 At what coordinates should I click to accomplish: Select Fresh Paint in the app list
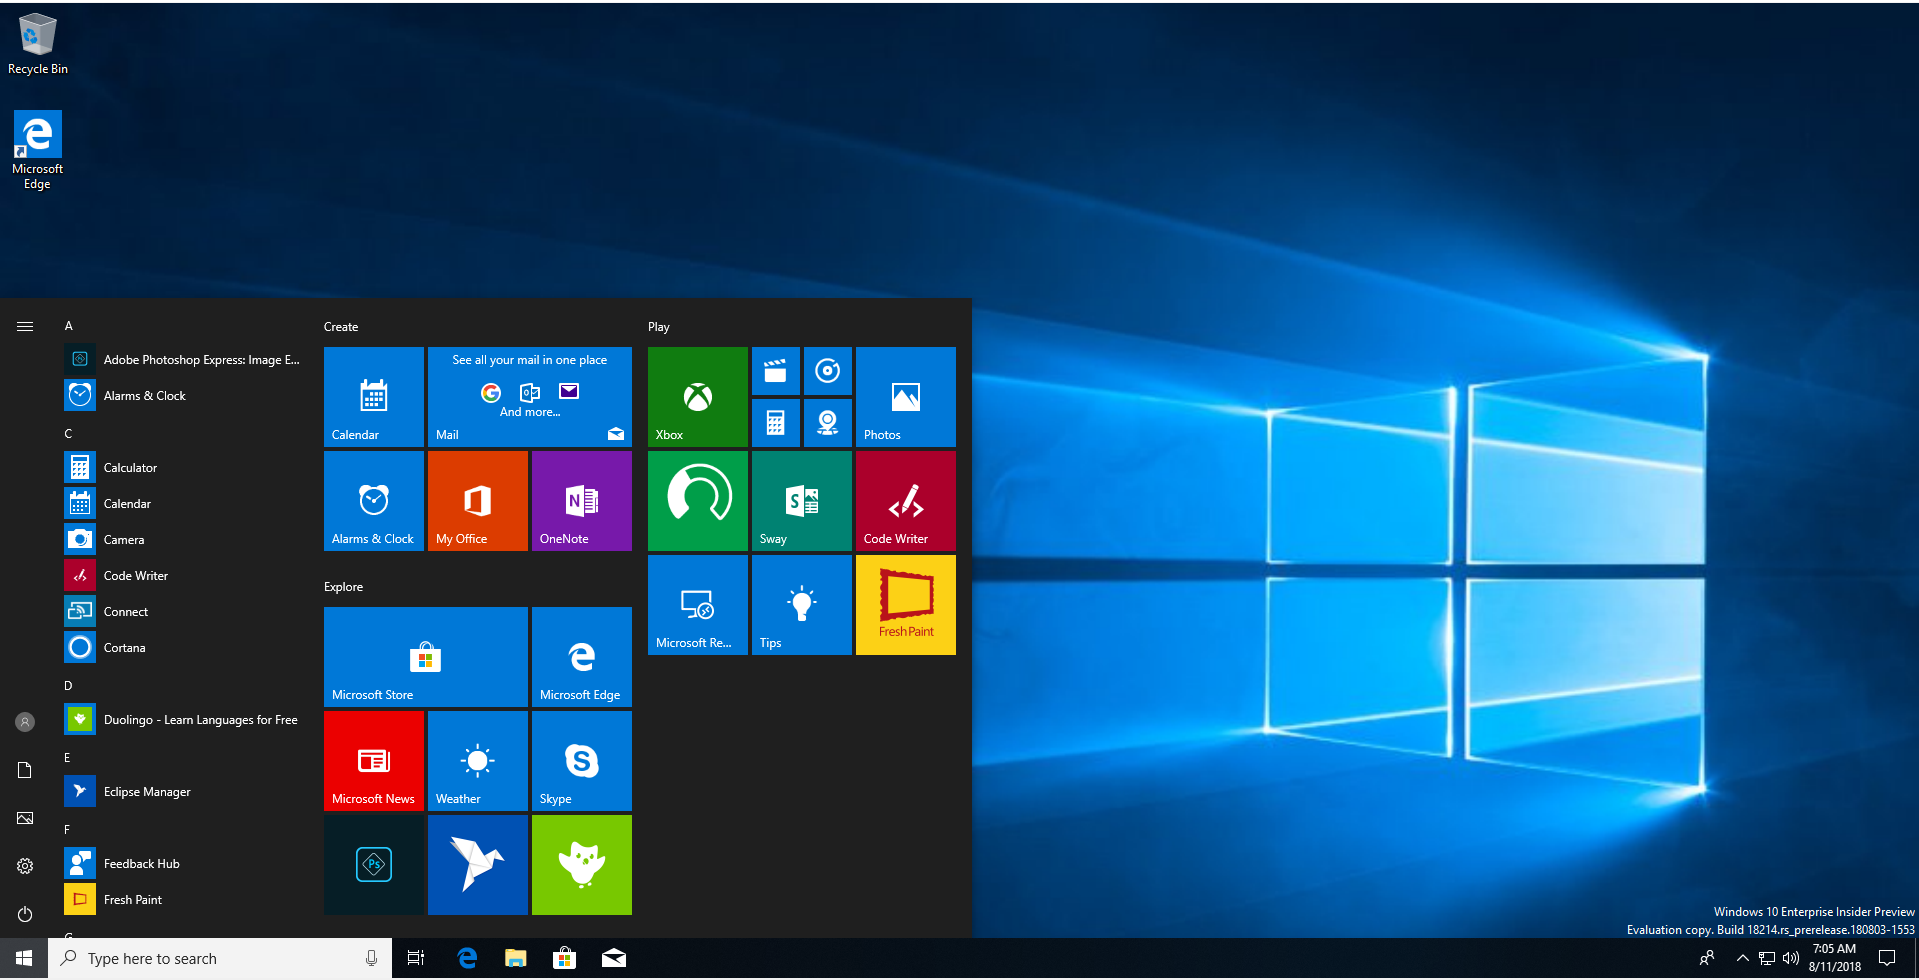click(184, 900)
